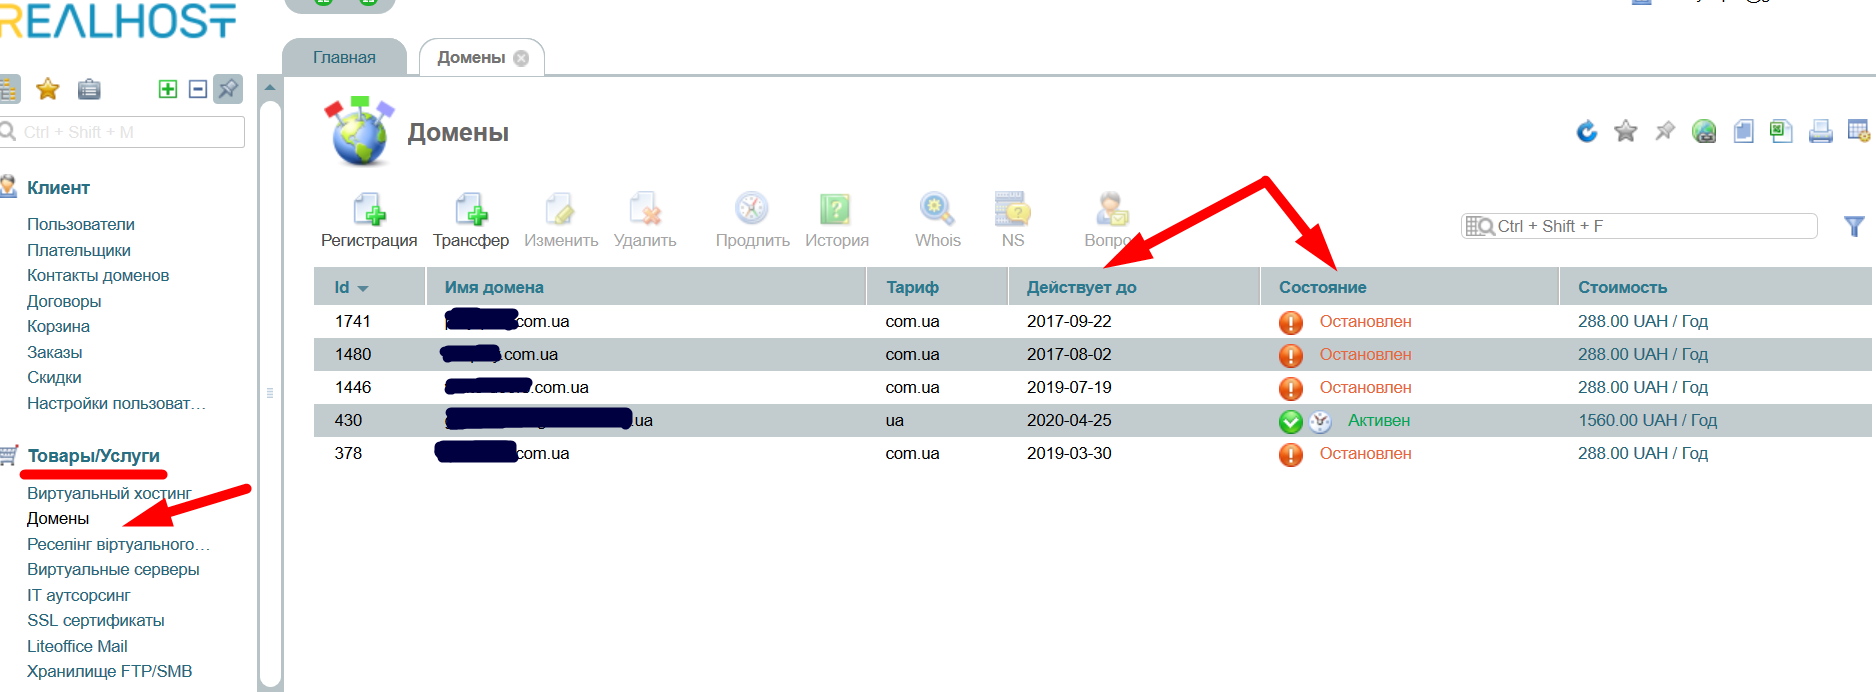Open IT аутсорсинг in the sidebar
The height and width of the screenshot is (692, 1876).
coord(78,595)
